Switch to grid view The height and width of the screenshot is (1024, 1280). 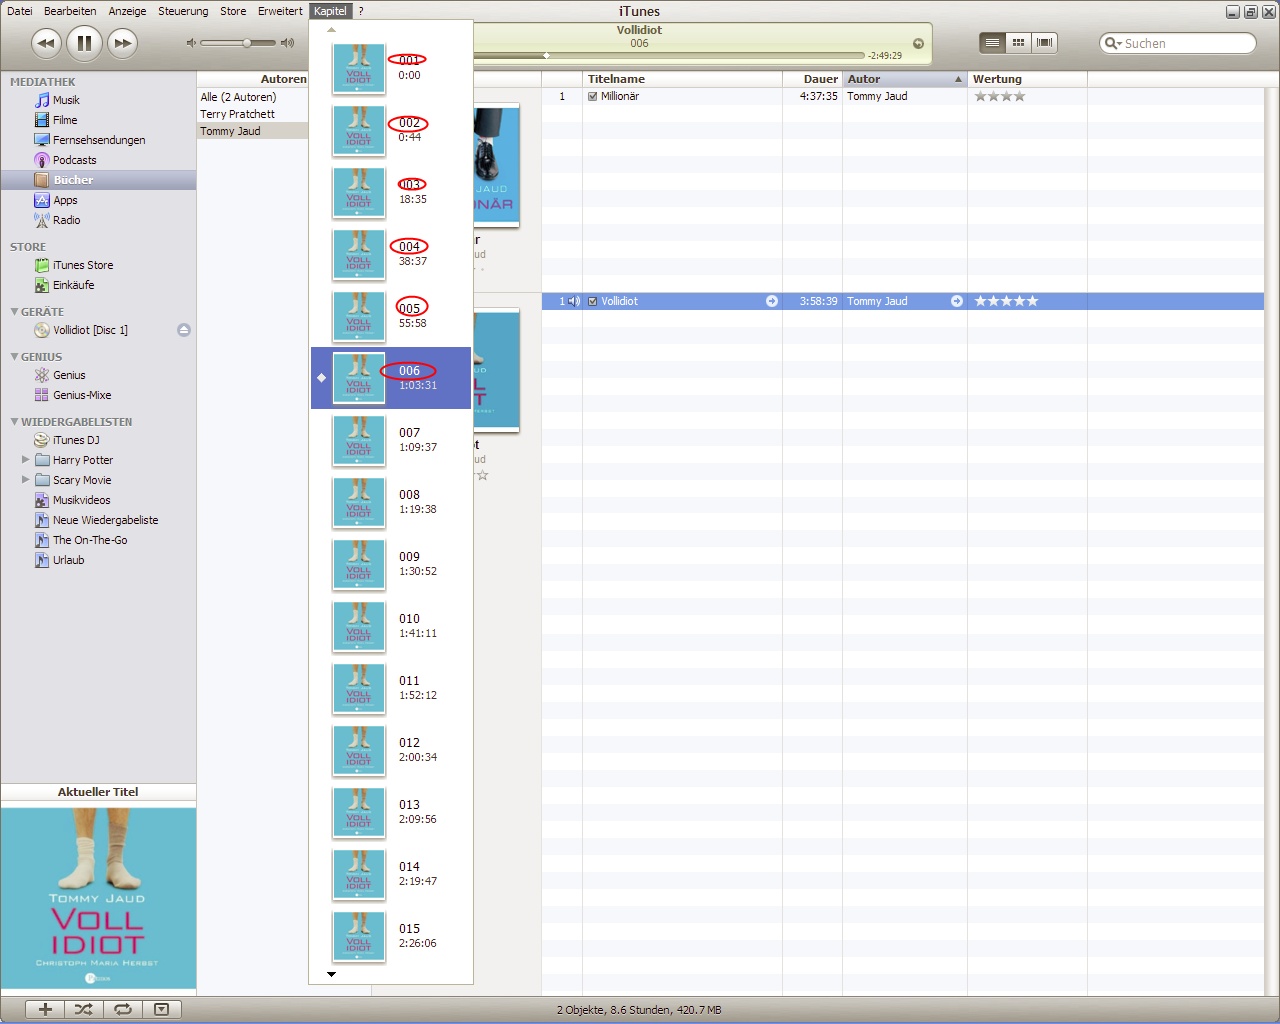[x=1018, y=43]
